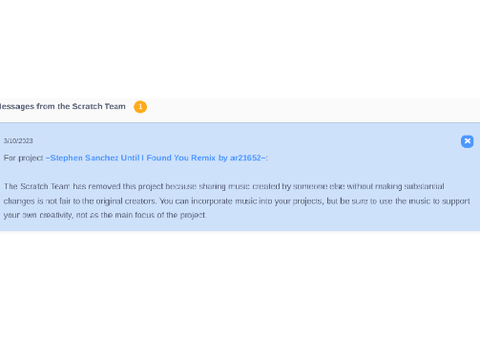Click blank blue area beside the message date

(x=247, y=141)
